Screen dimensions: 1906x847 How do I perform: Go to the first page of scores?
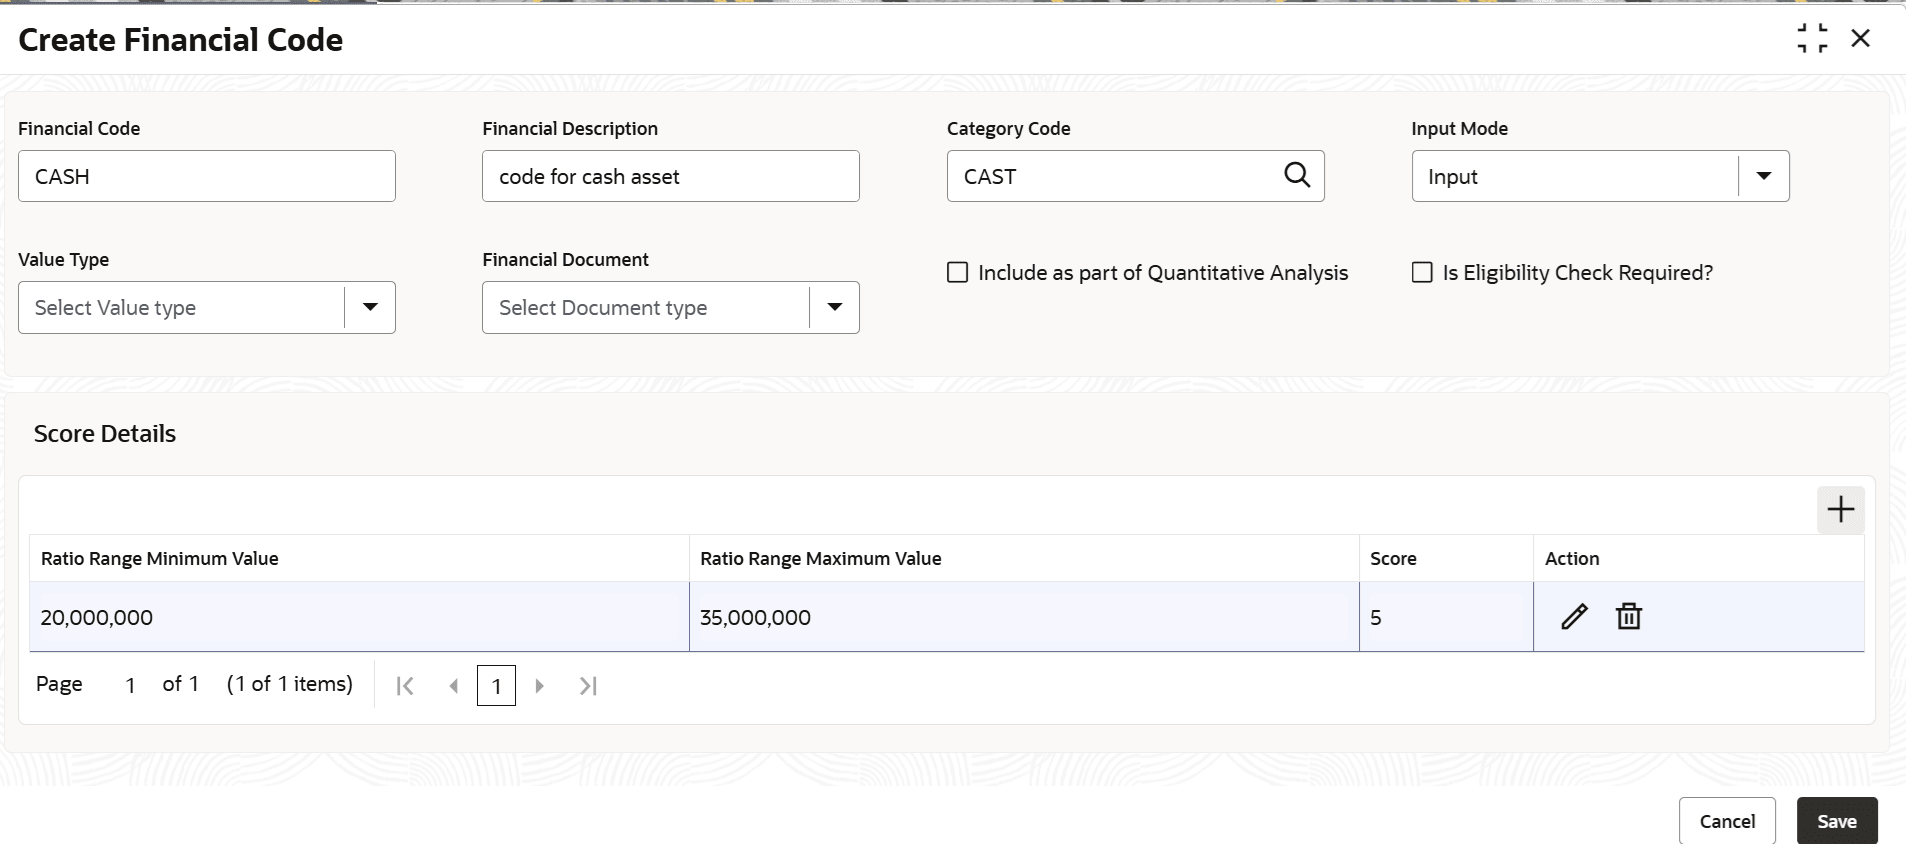tap(405, 686)
